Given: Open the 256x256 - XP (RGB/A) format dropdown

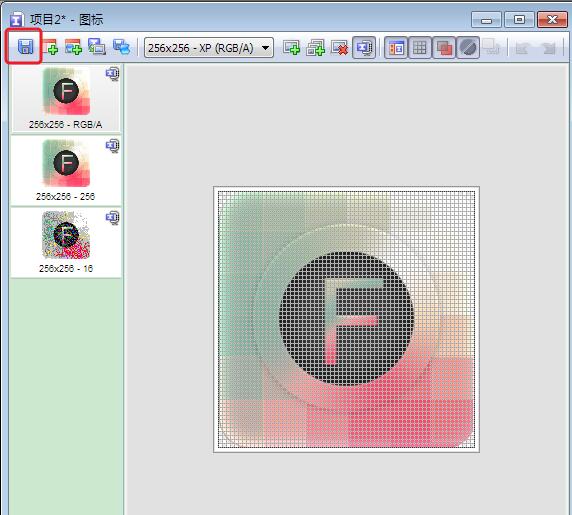Looking at the screenshot, I should click(209, 48).
